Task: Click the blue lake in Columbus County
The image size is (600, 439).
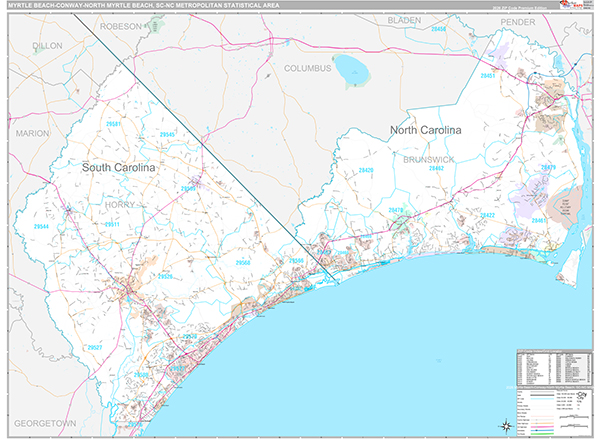Action: coord(351,69)
